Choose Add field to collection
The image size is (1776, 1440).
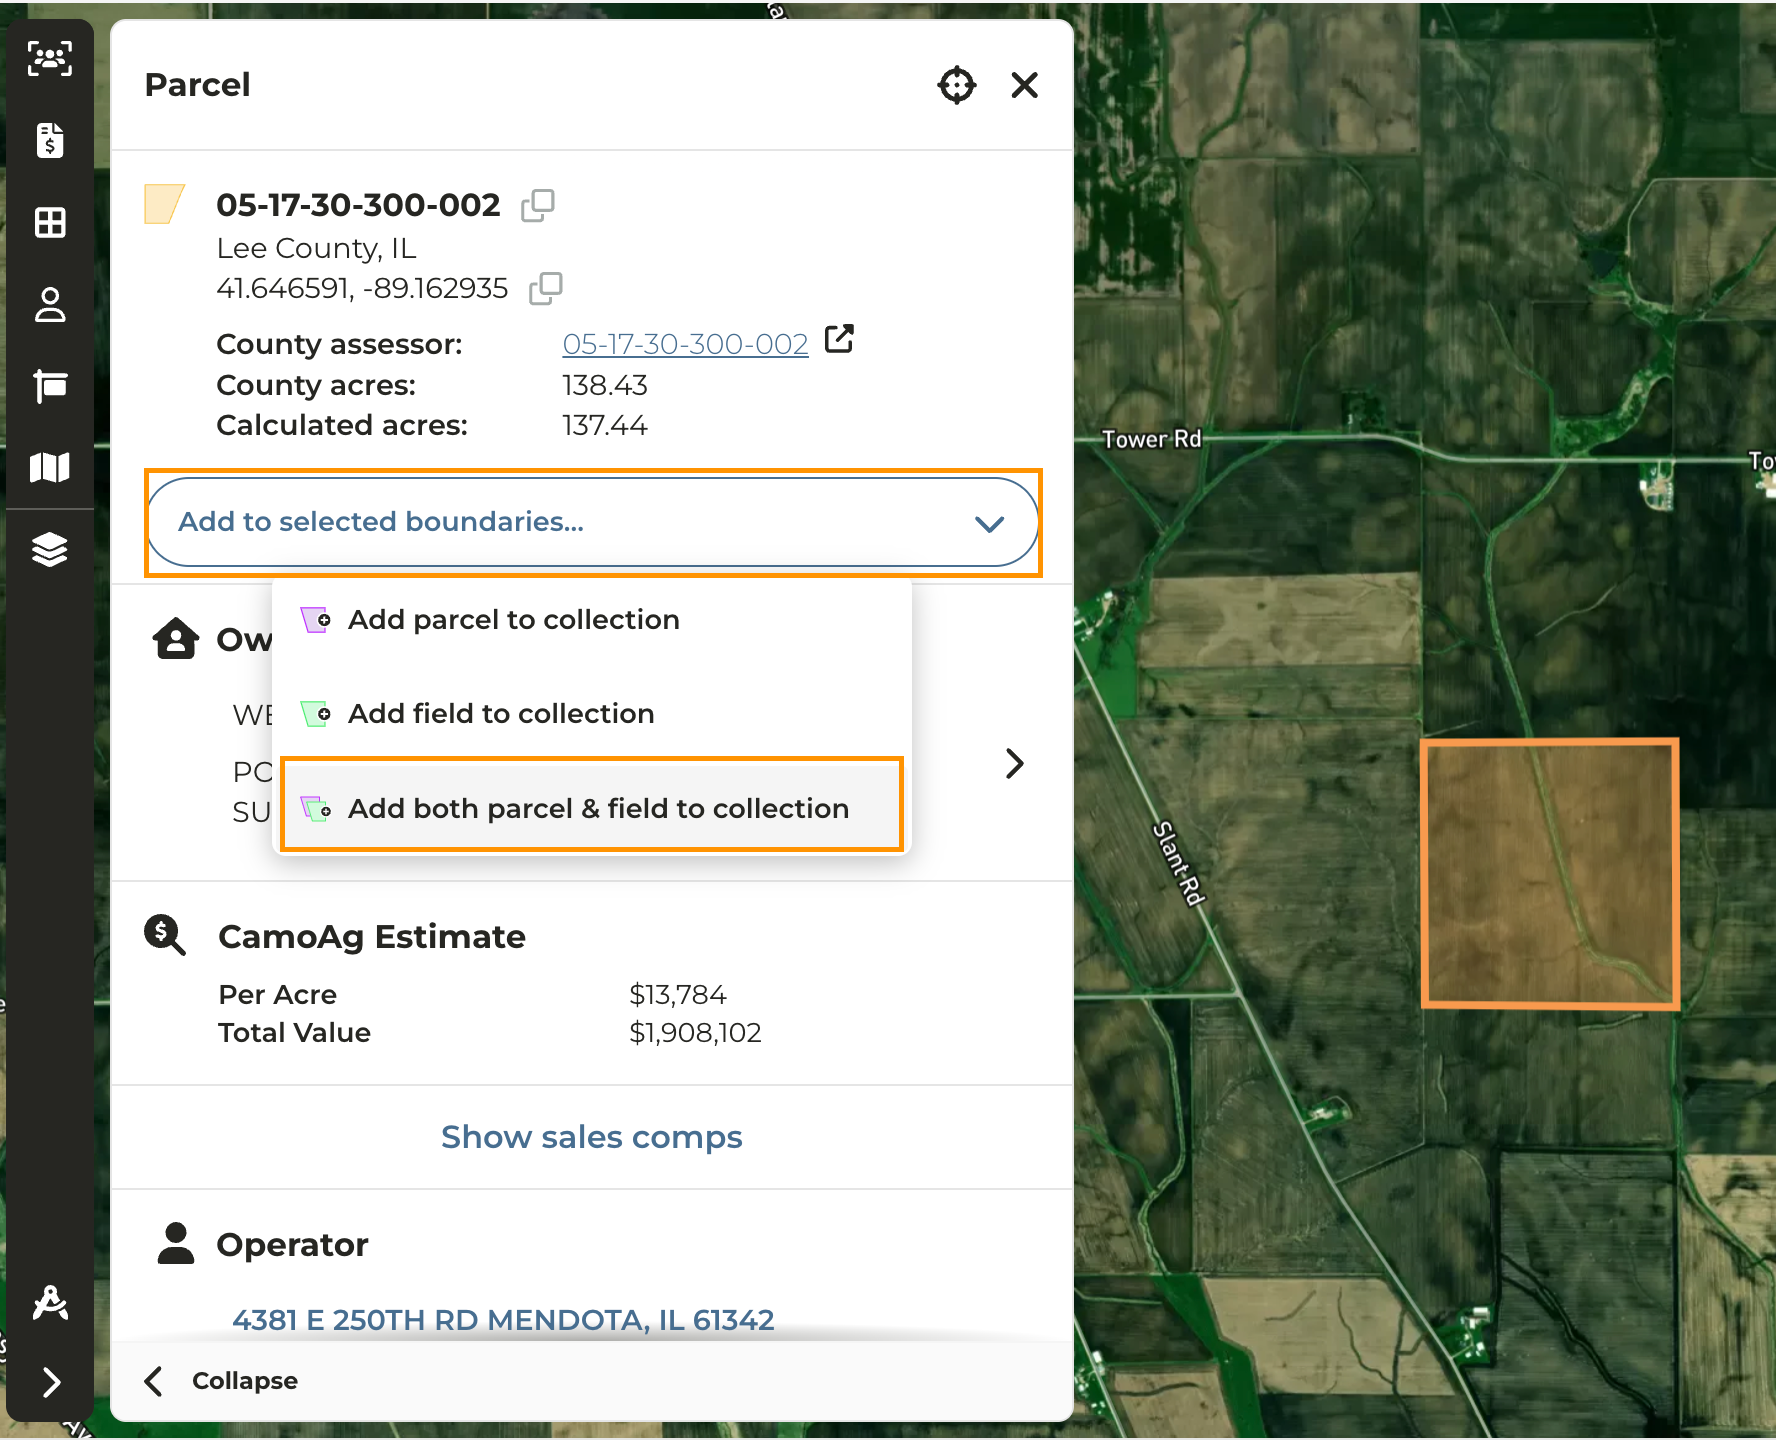pyautogui.click(x=592, y=714)
